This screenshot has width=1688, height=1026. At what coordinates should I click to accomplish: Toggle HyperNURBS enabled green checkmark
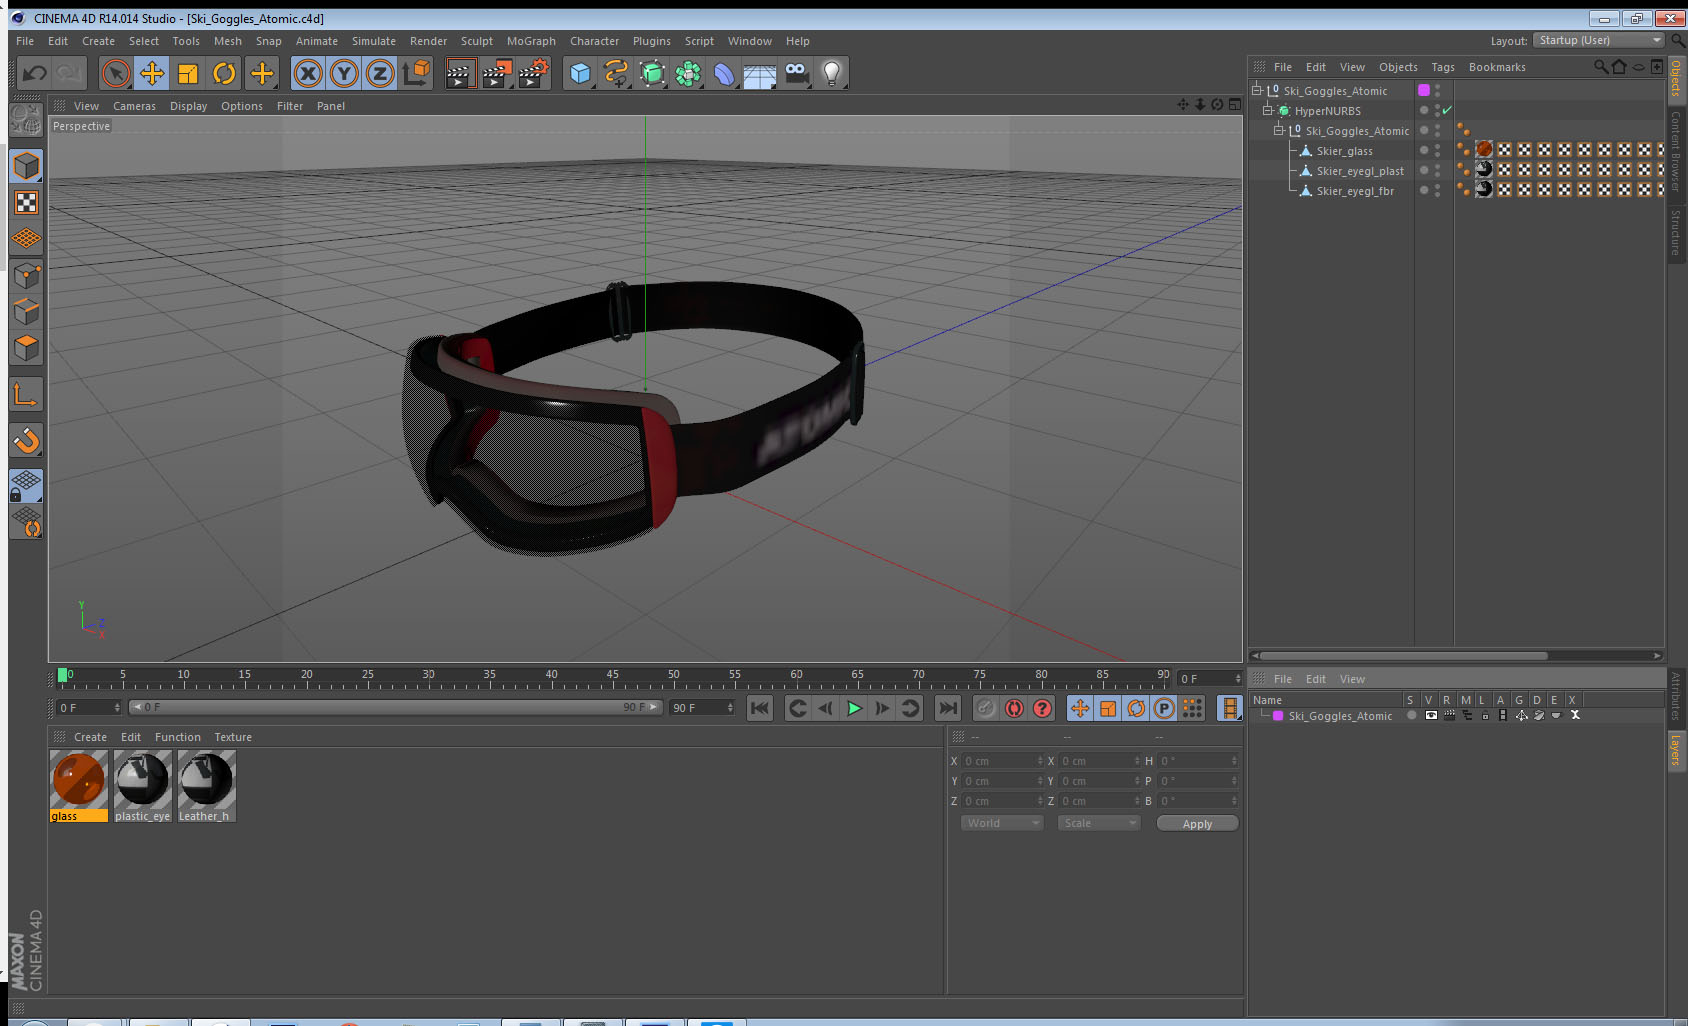(1447, 110)
